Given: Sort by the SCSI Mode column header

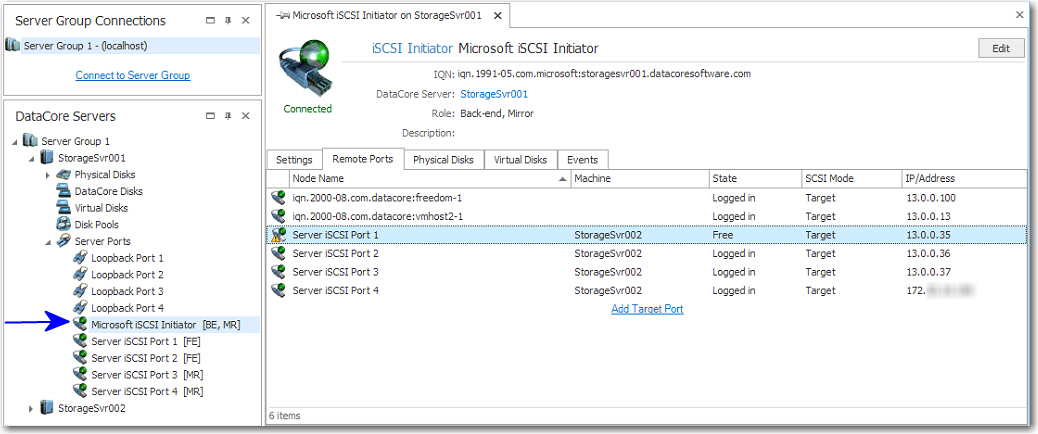Looking at the screenshot, I should [851, 179].
